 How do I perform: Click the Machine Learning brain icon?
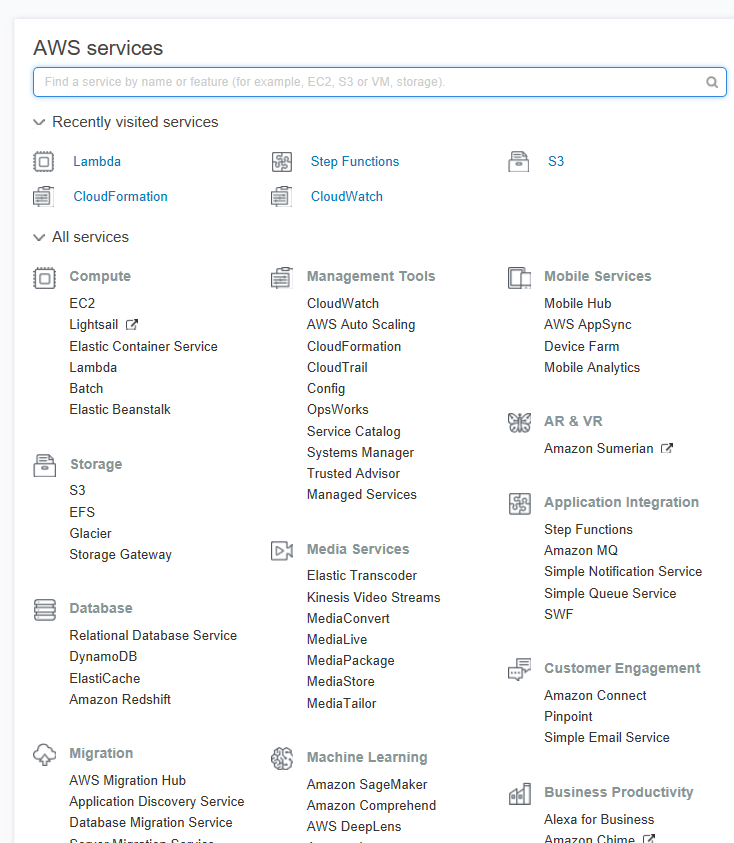(x=282, y=759)
